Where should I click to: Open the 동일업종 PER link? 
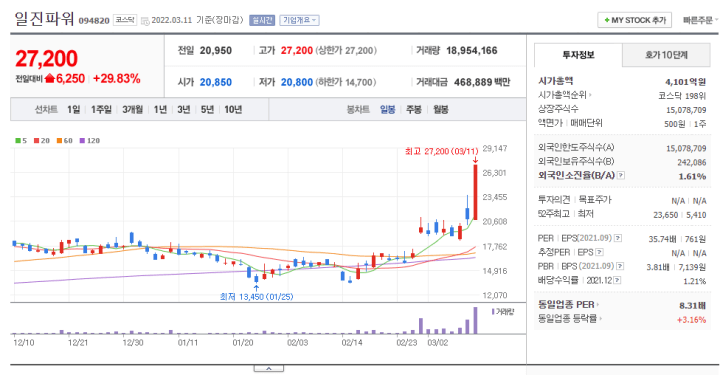coord(568,305)
